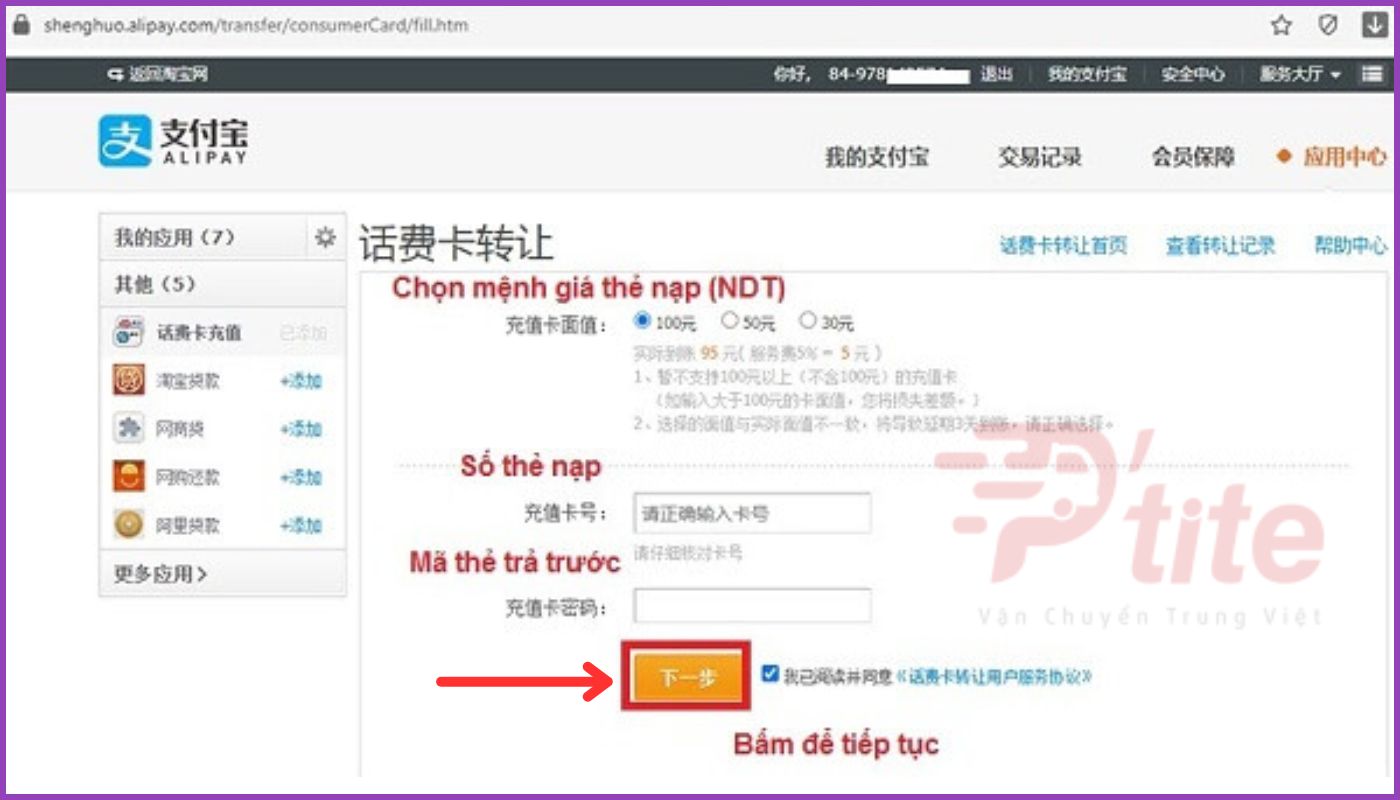Screen dimensions: 1400x800
Task: Click the bookmark star icon in address bar
Action: pos(1281,26)
